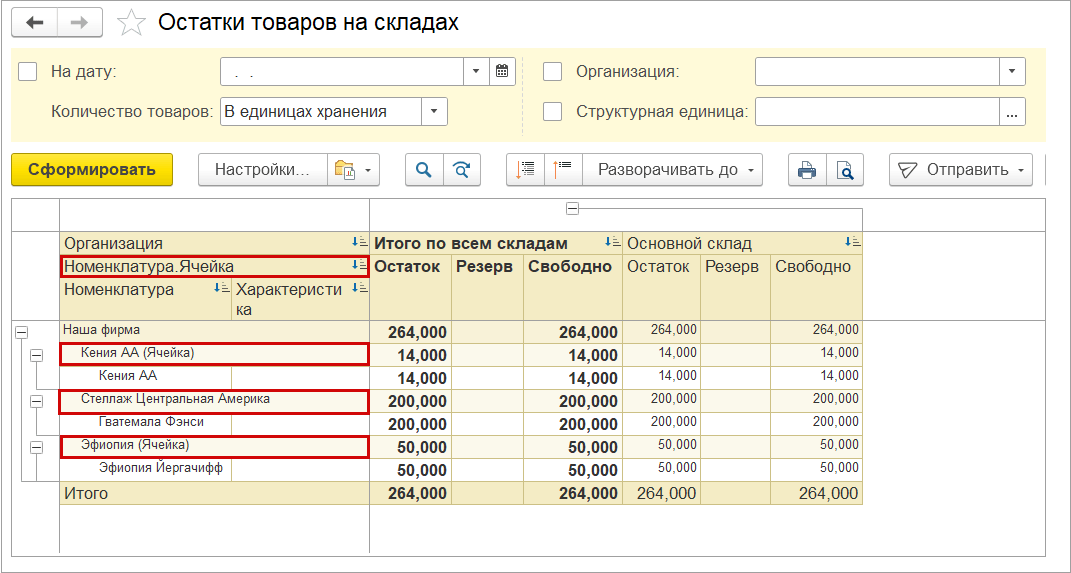Open the calendar date picker icon
This screenshot has width=1071, height=573.
click(502, 71)
